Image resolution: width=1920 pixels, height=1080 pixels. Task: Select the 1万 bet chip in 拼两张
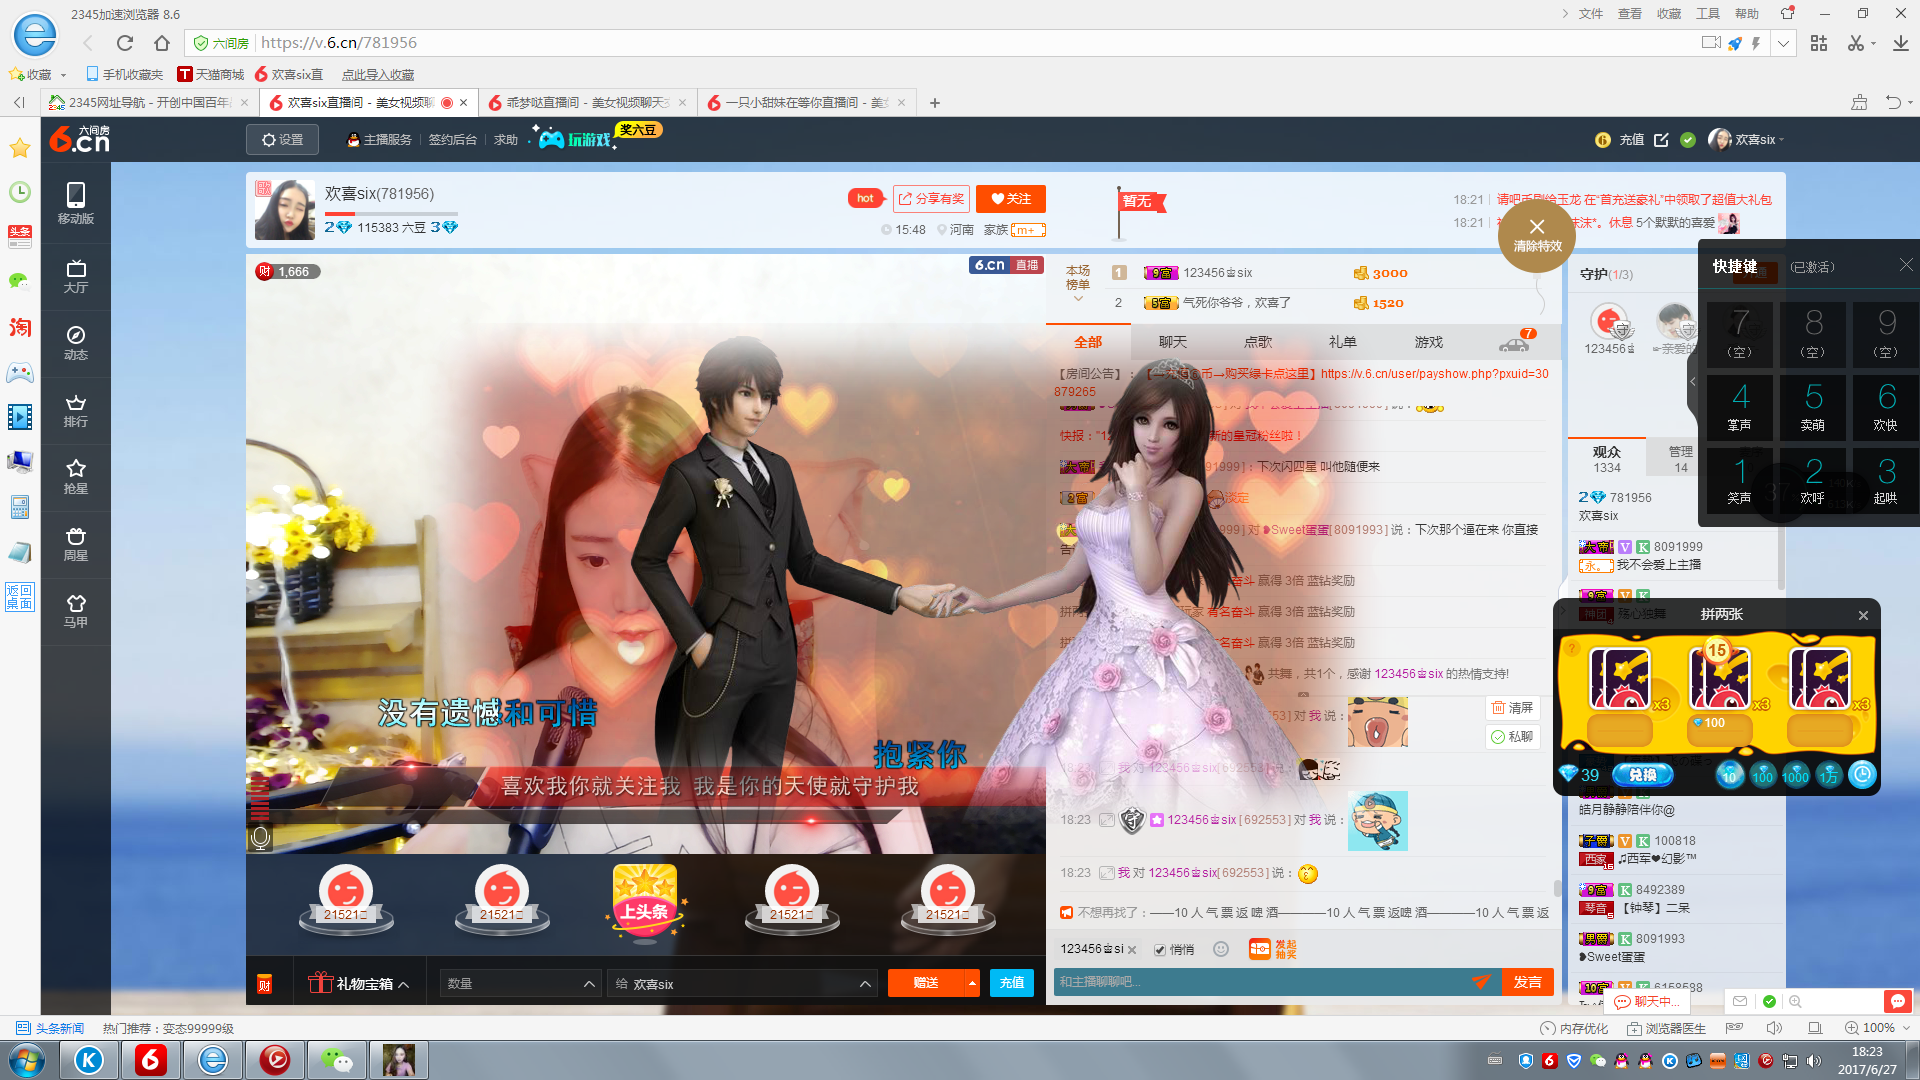click(x=1829, y=774)
